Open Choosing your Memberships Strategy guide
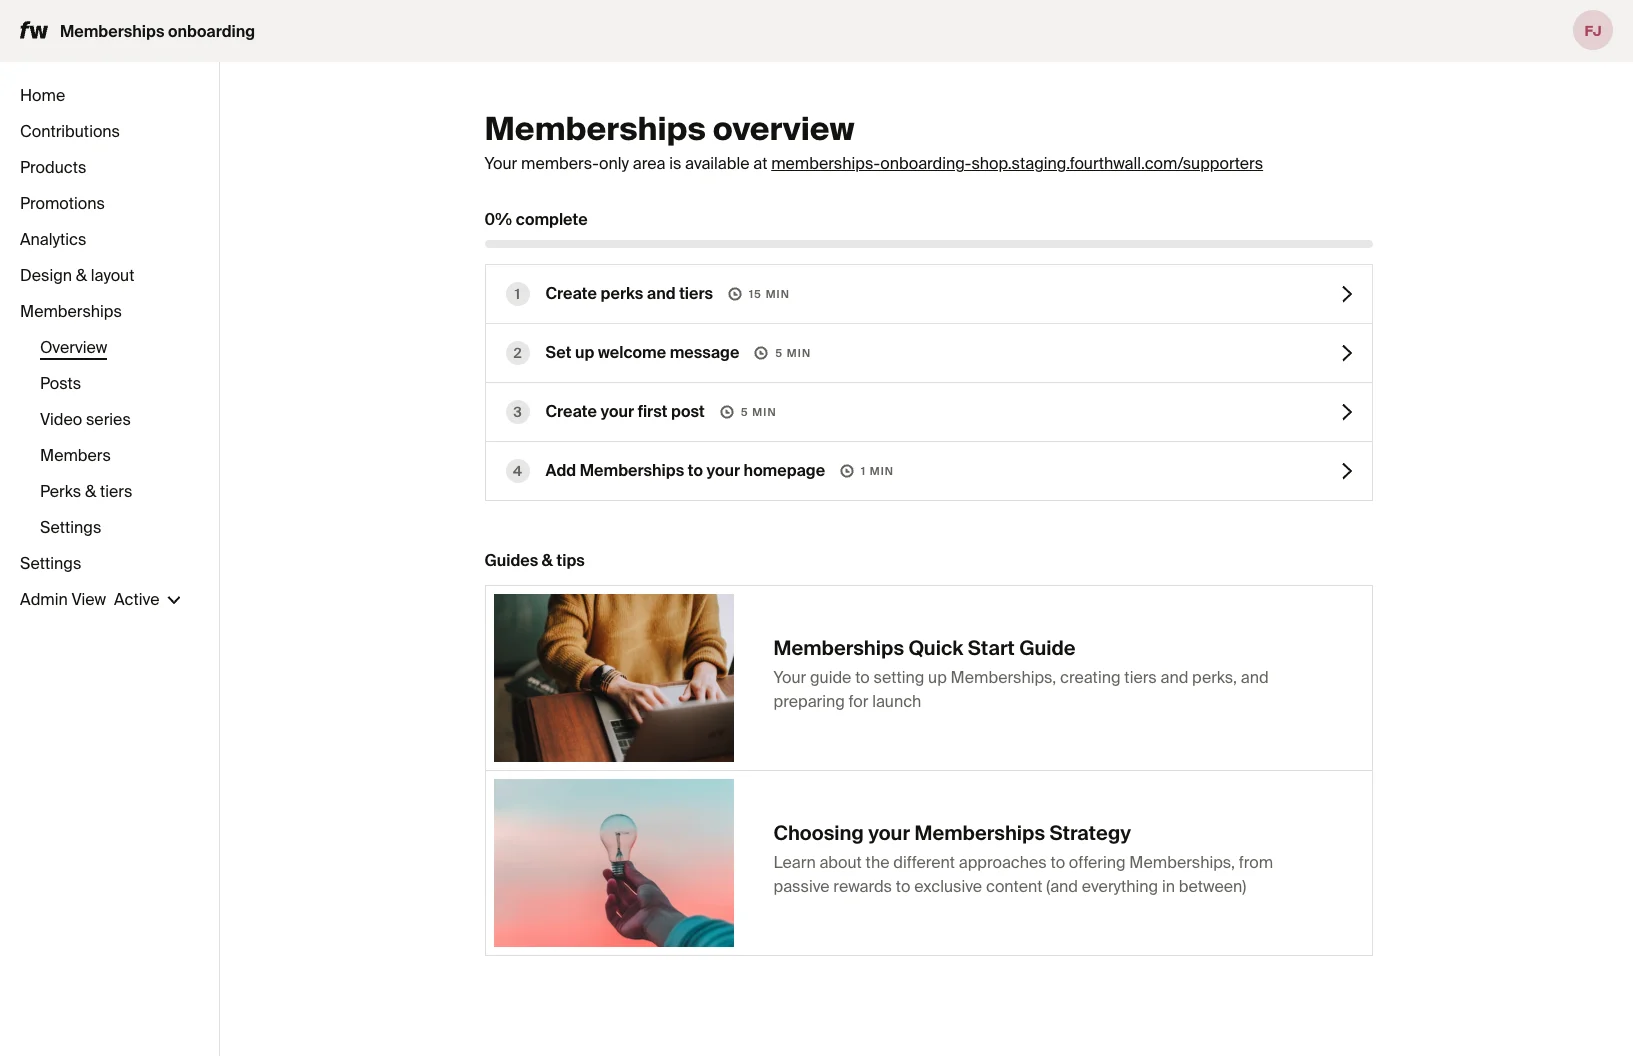Viewport: 1633px width, 1056px height. pyautogui.click(x=951, y=832)
